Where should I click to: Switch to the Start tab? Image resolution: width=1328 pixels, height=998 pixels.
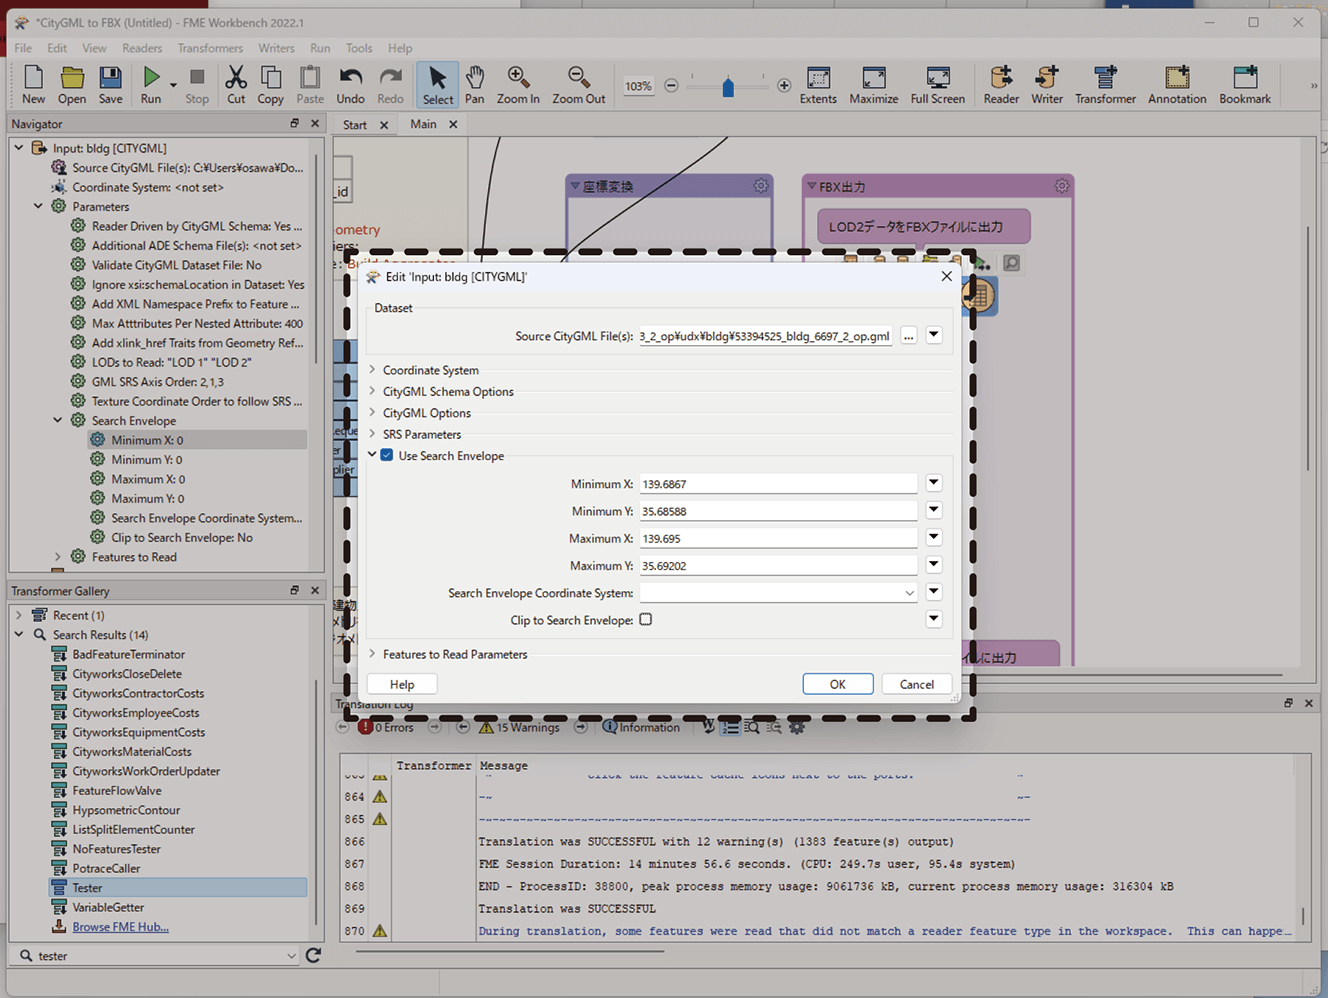[355, 125]
